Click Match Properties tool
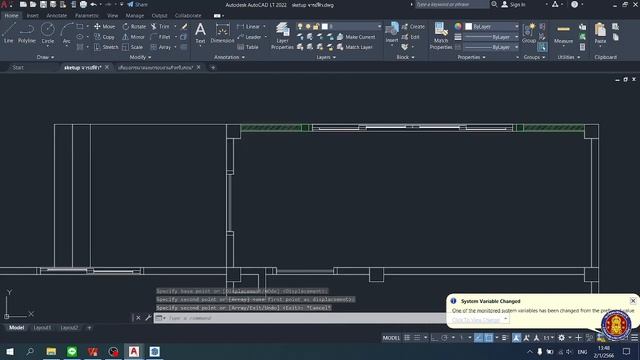 pyautogui.click(x=441, y=36)
